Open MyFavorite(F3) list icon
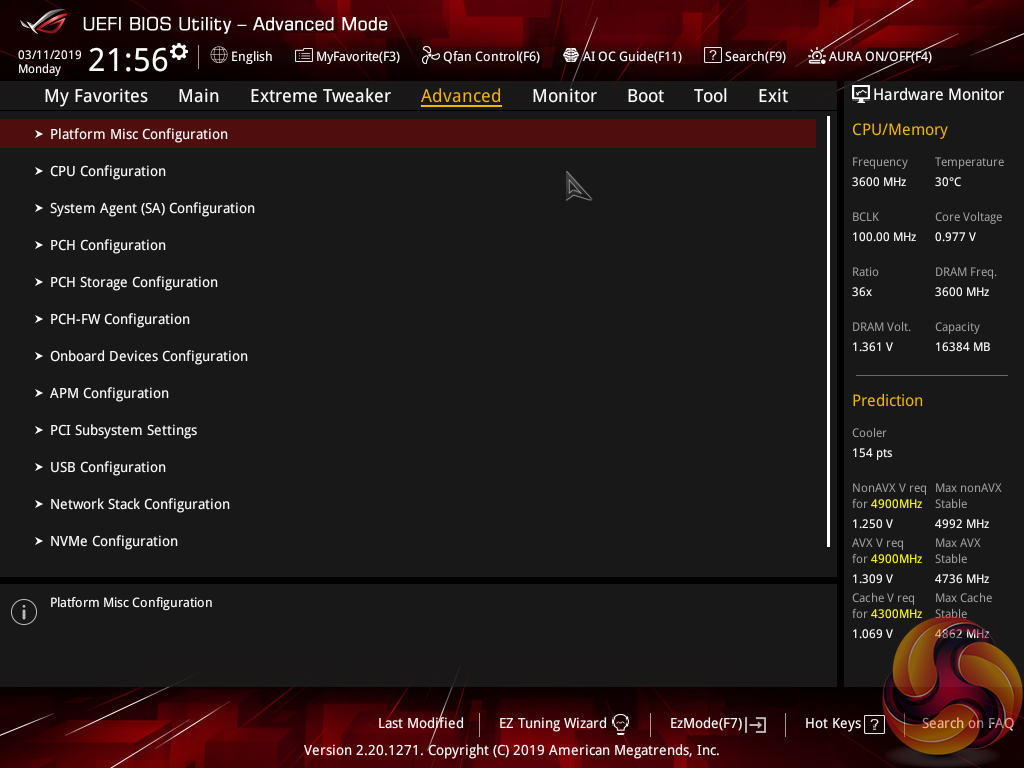 304,56
